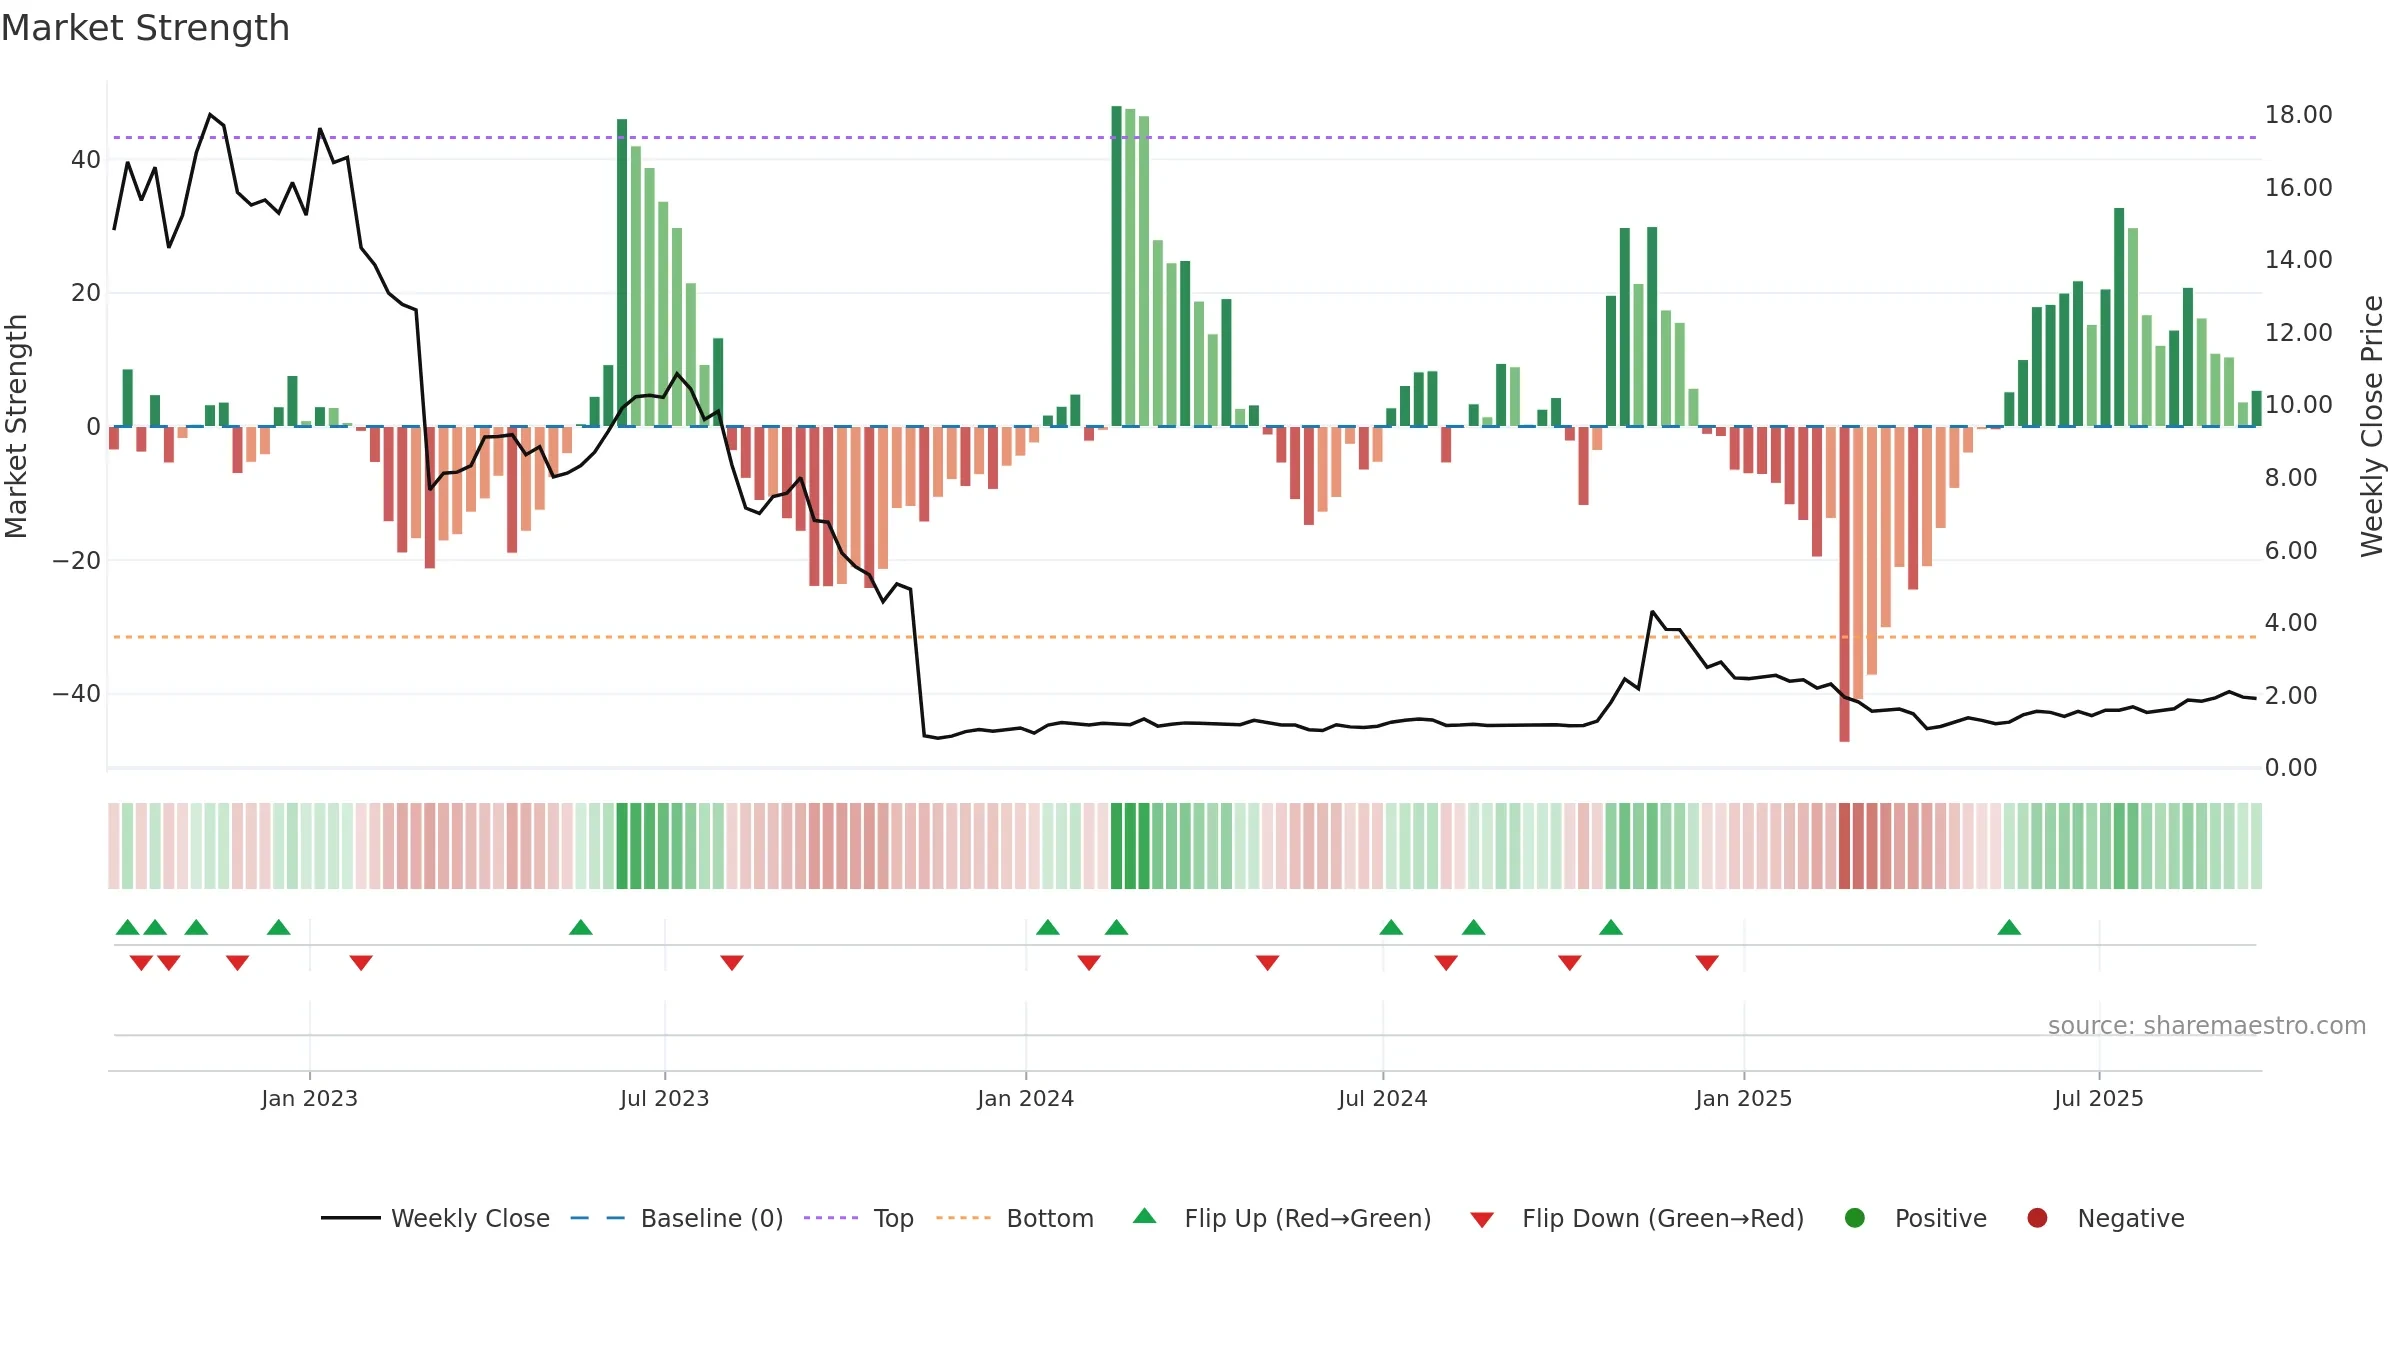Click the darkest green heat strip cell in February 2024
Screen dimensions: 2400x1350
(x=1116, y=846)
